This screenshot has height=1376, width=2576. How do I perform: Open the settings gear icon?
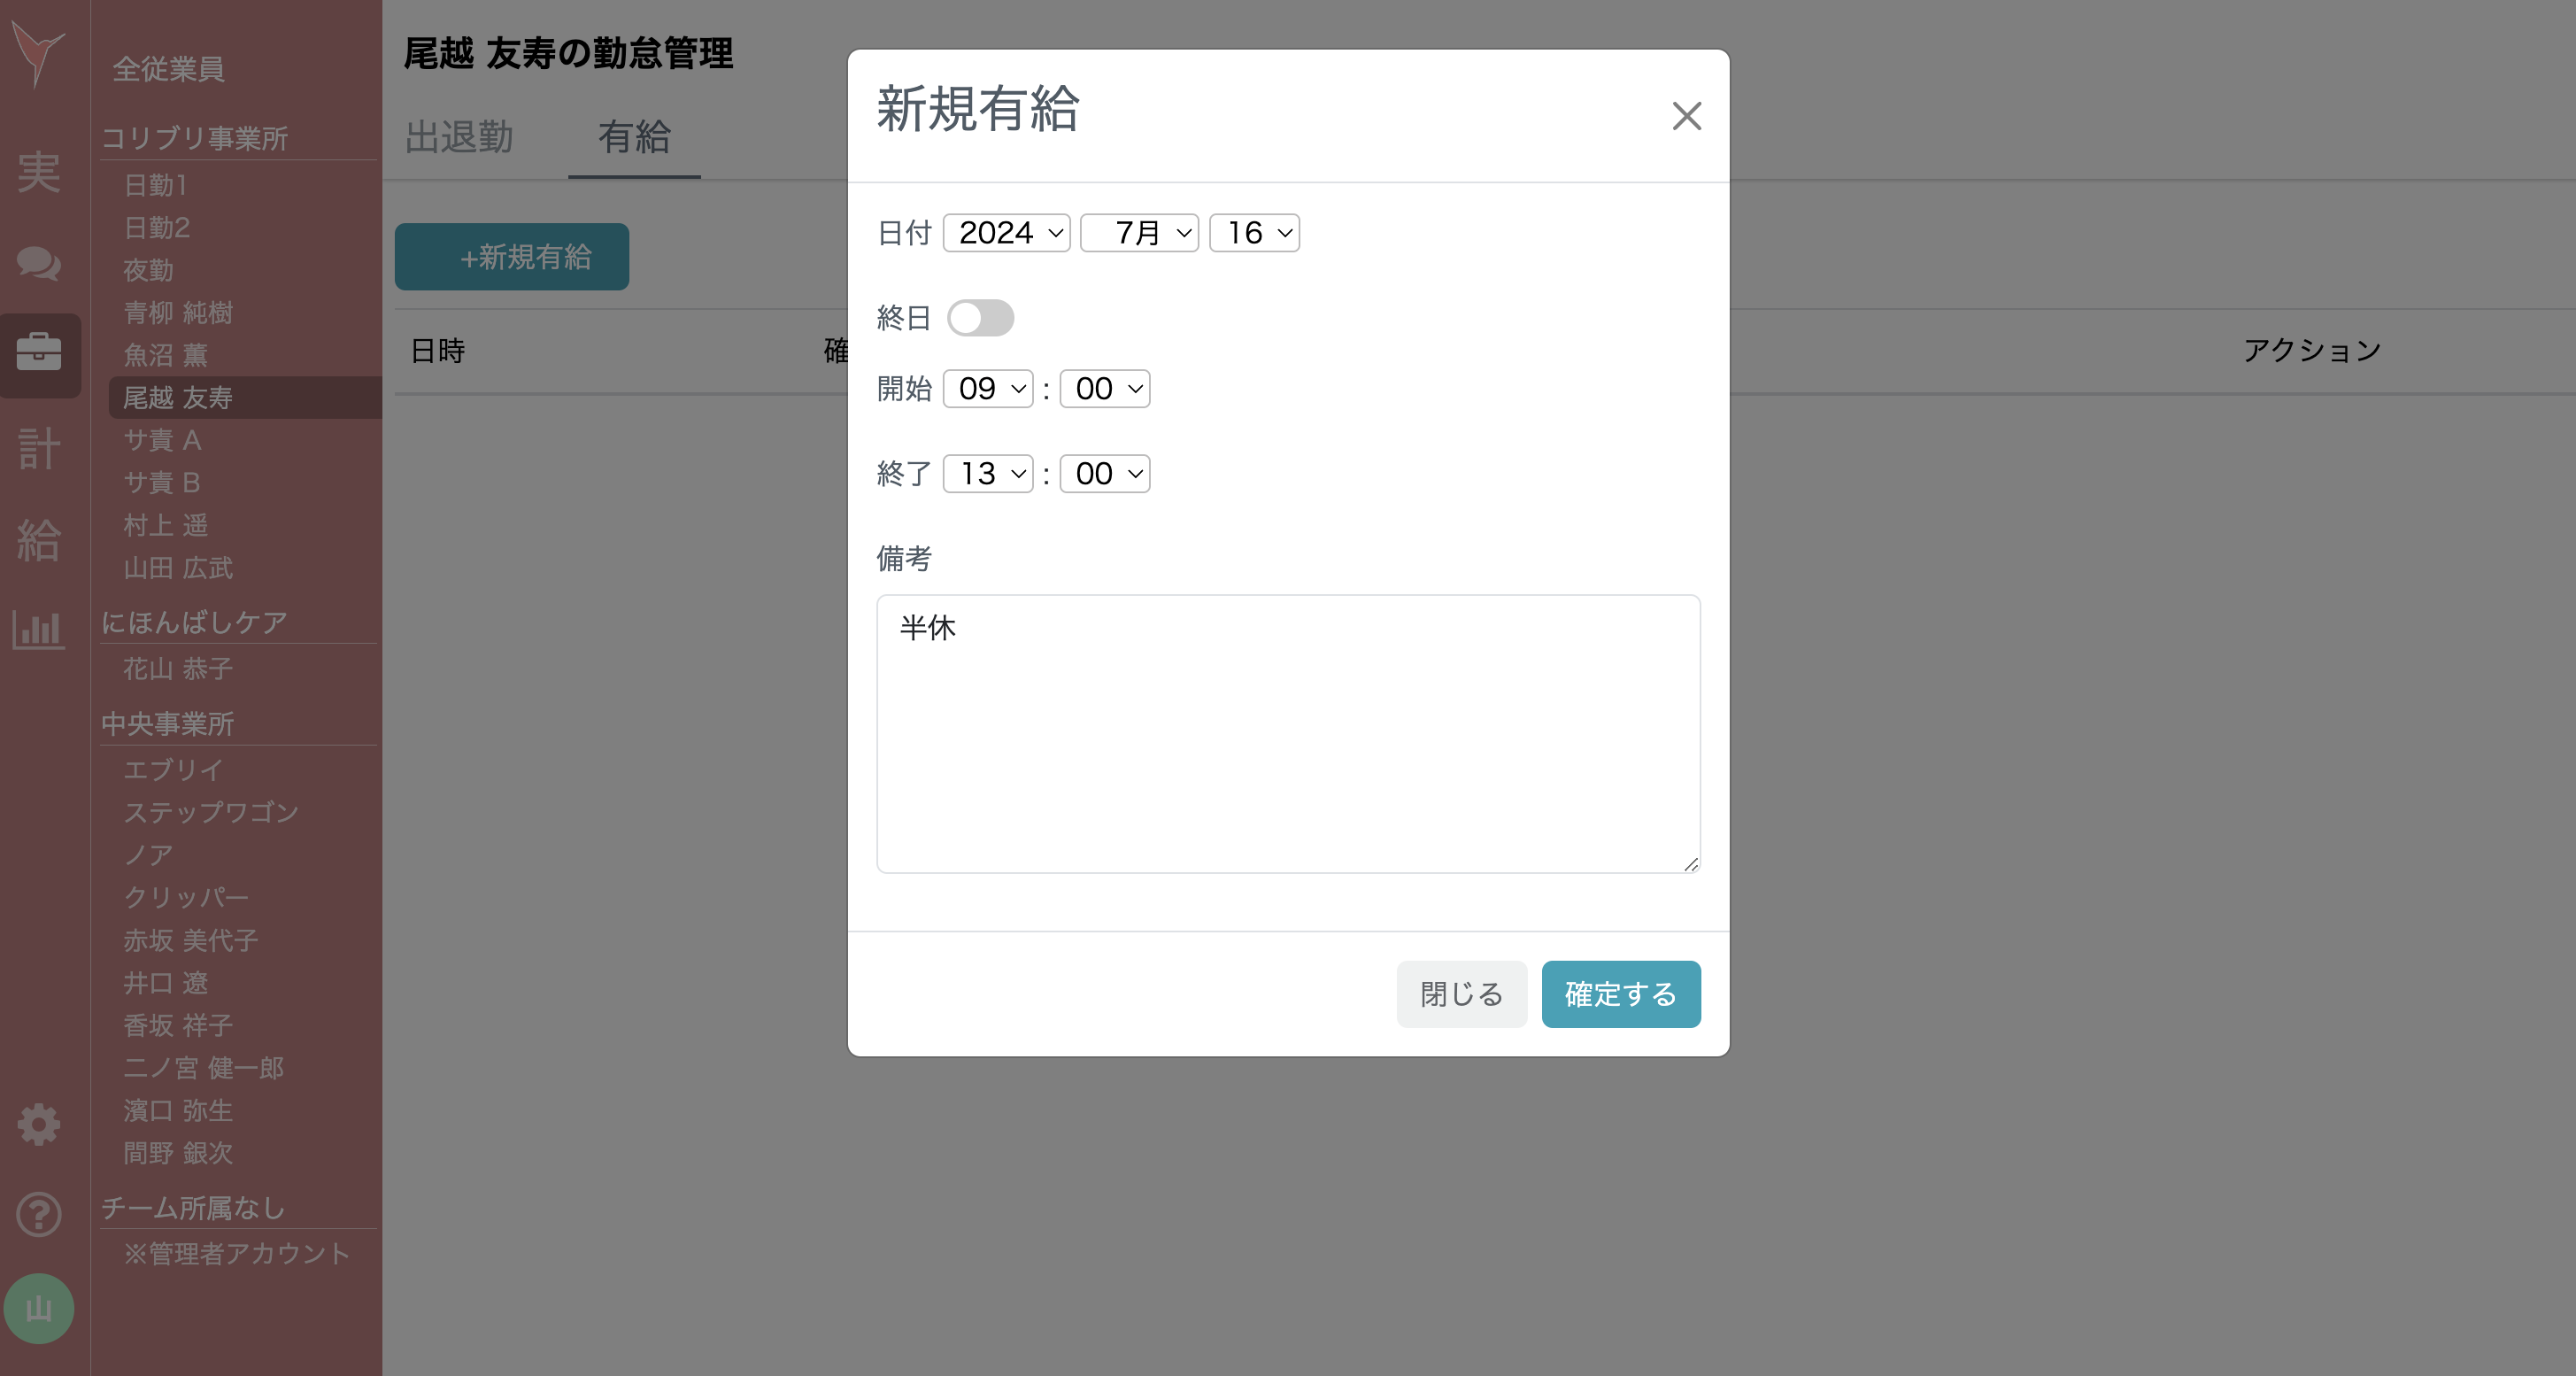(x=39, y=1124)
